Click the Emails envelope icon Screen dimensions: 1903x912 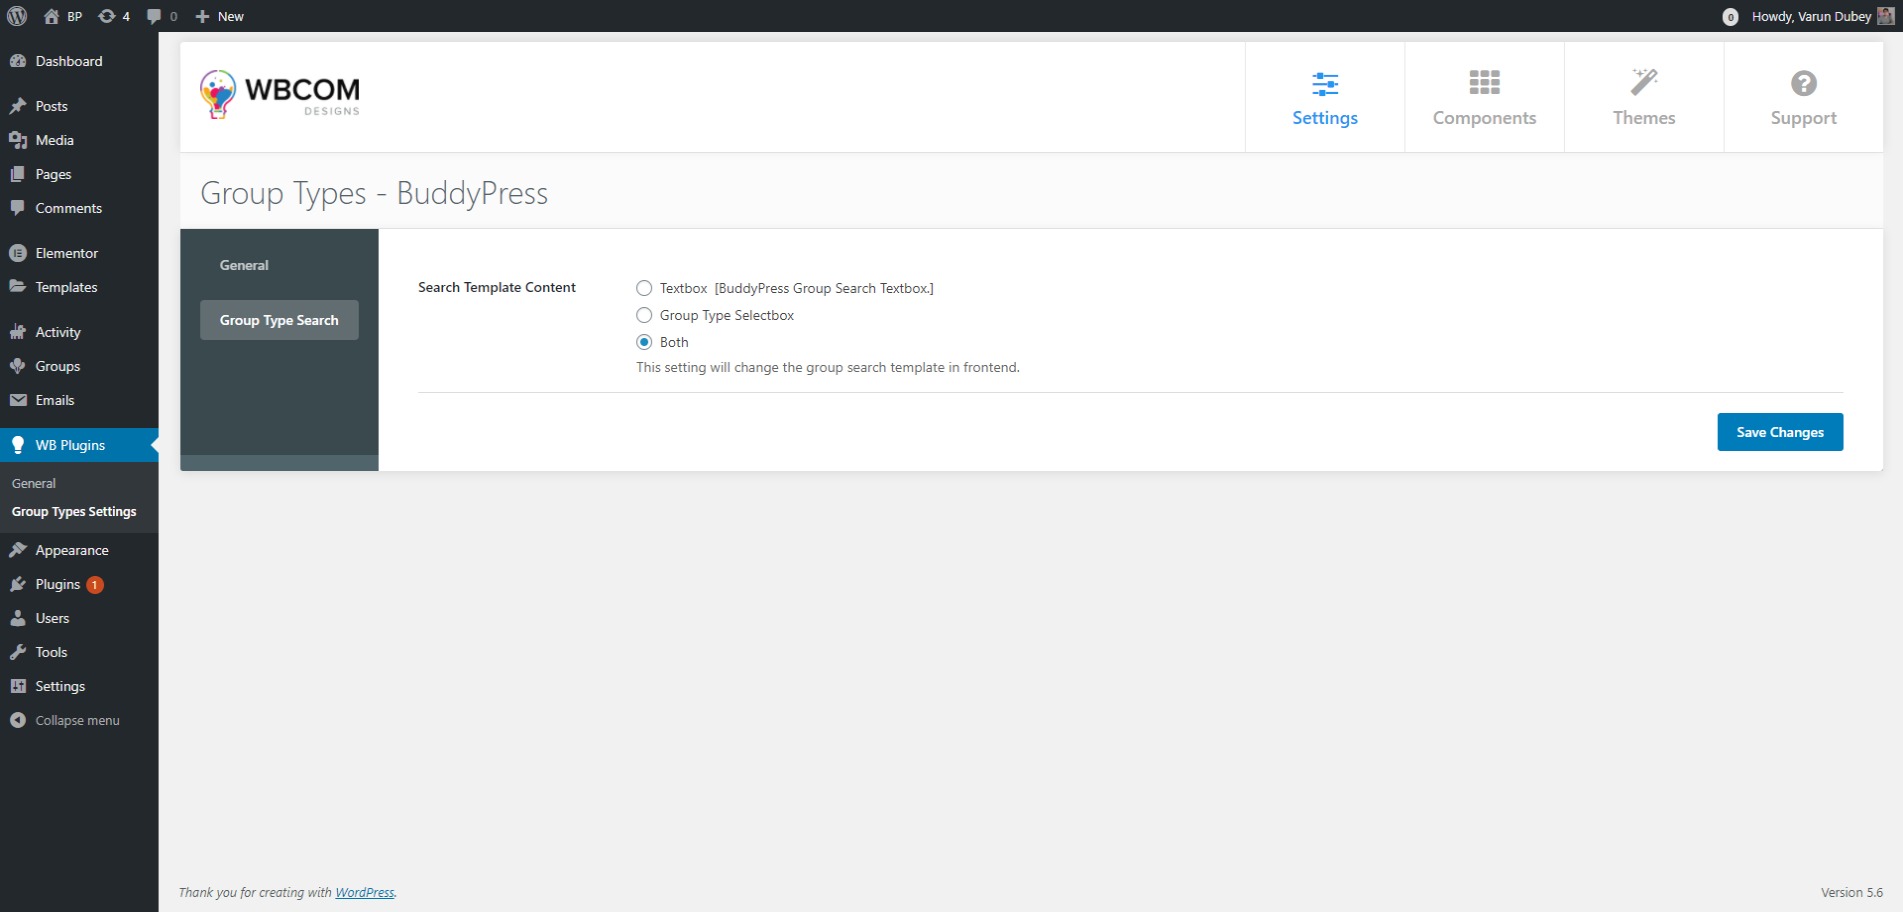pos(18,400)
